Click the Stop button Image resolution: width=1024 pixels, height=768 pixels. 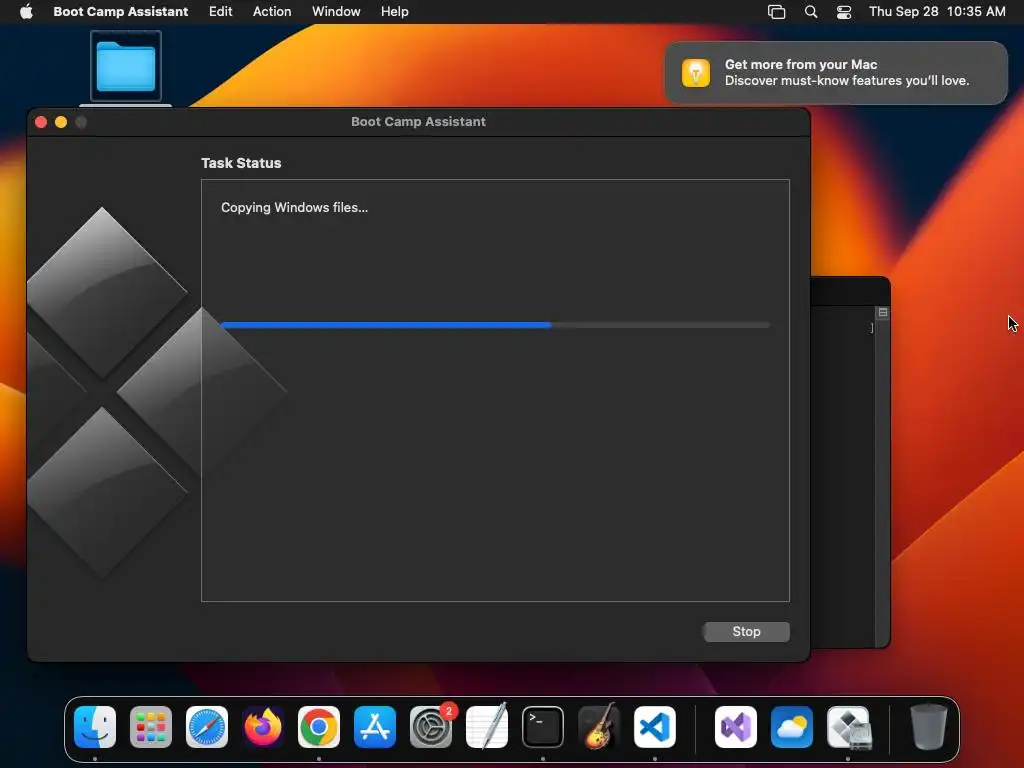tap(746, 632)
